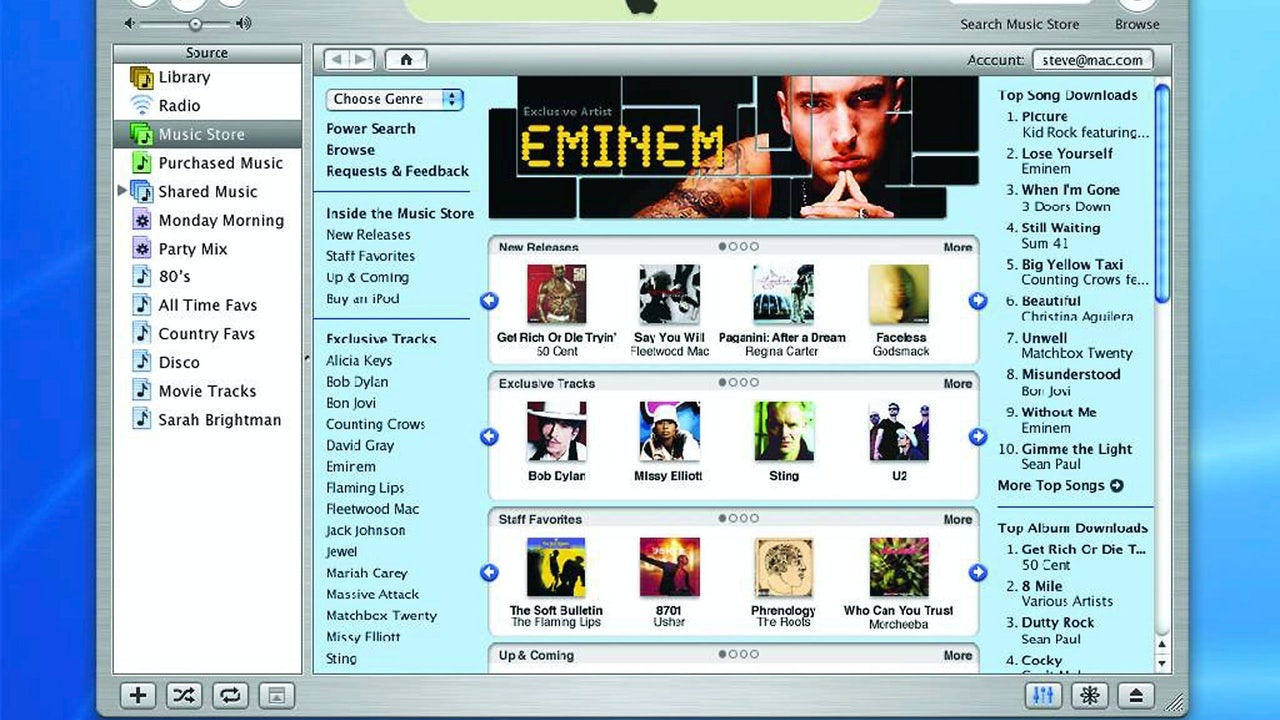Create a new playlist with the plus icon
Screen dimensions: 1280x720
point(137,694)
